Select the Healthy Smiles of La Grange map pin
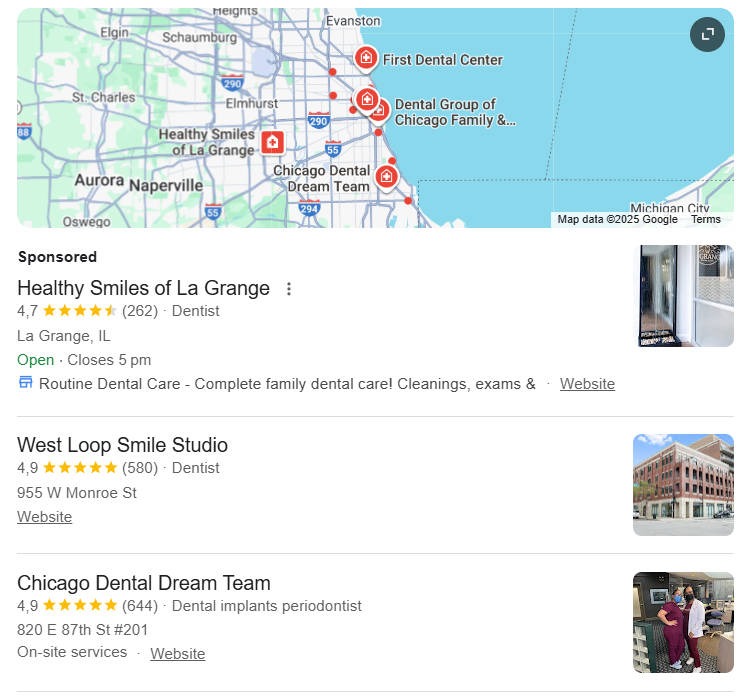This screenshot has width=747, height=700. click(x=273, y=142)
